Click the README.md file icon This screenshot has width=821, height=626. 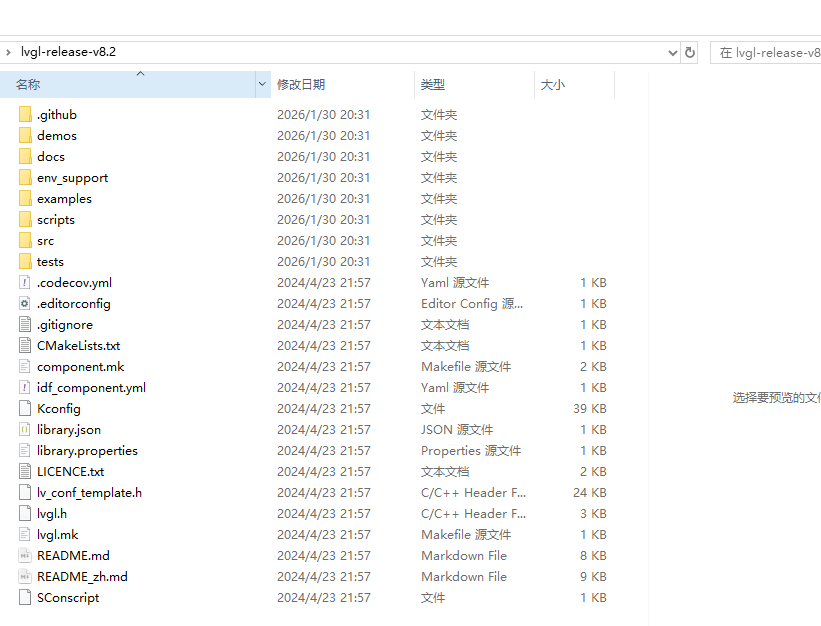click(x=25, y=556)
